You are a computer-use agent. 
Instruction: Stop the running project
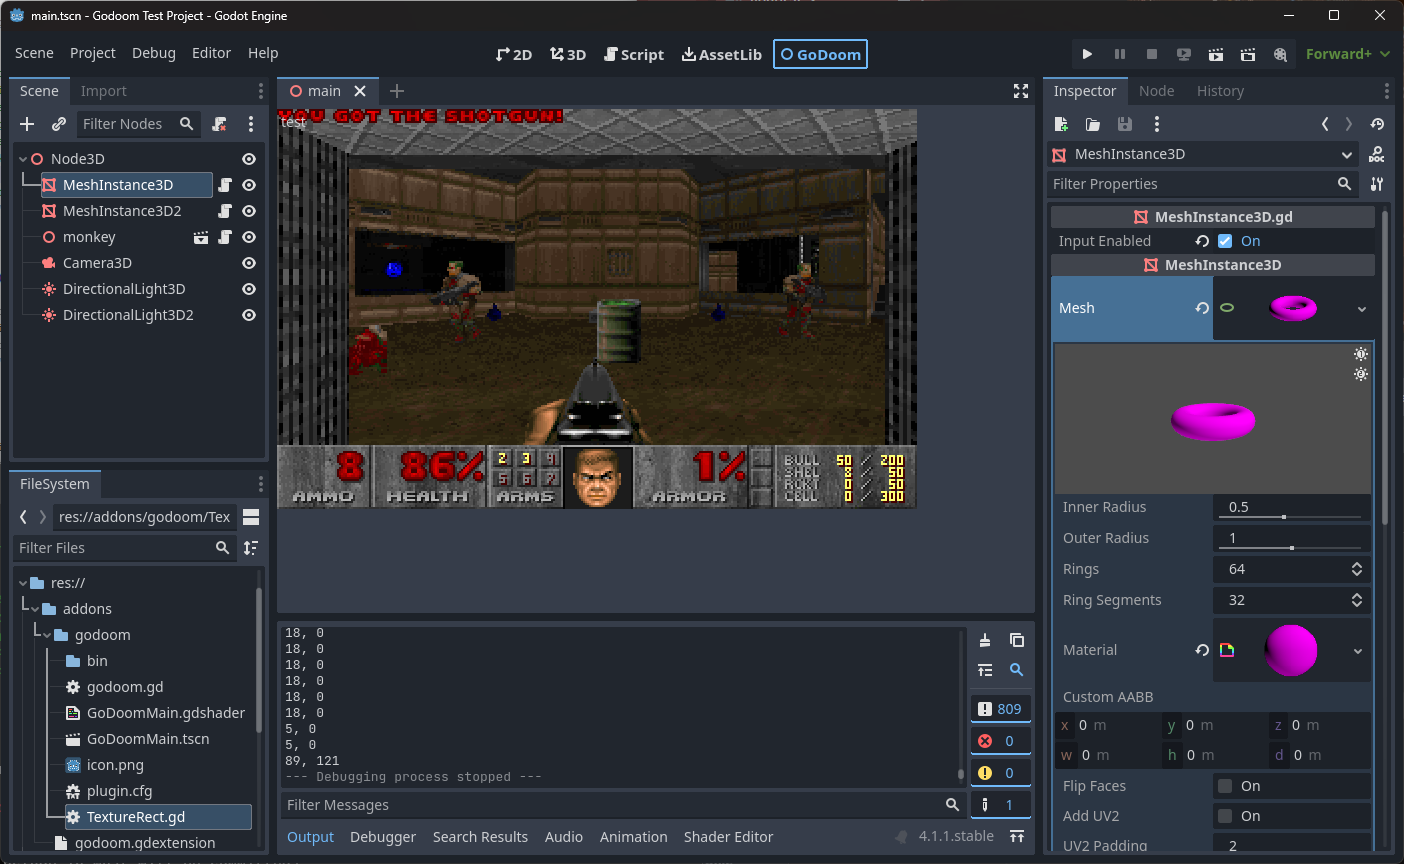point(1152,54)
